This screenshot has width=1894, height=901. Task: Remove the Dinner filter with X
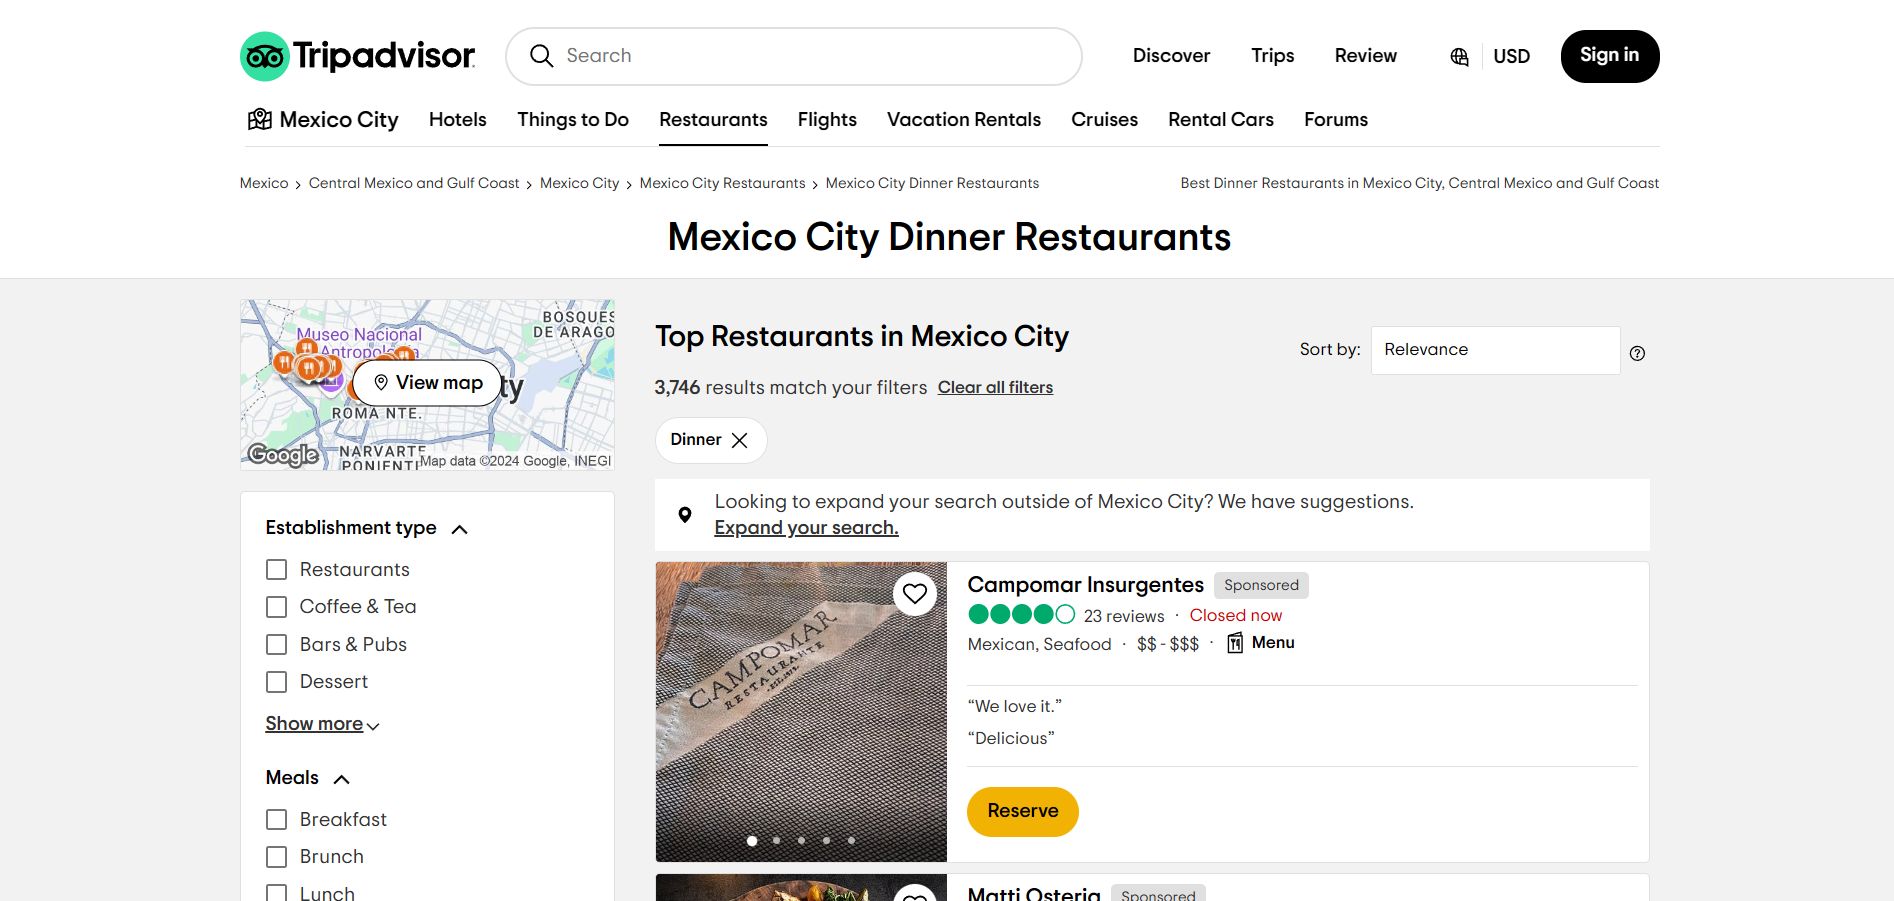[740, 440]
